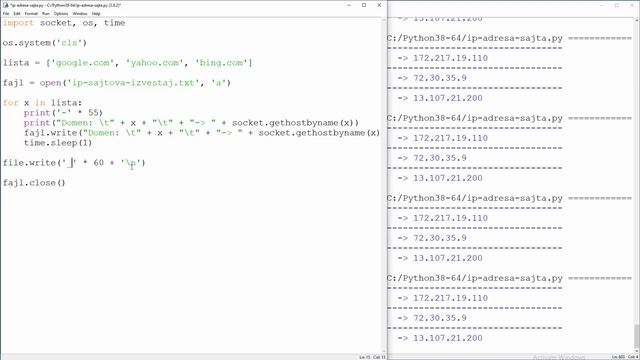Open the Window menu
Viewport: 640px width, 360px height.
click(x=80, y=13)
